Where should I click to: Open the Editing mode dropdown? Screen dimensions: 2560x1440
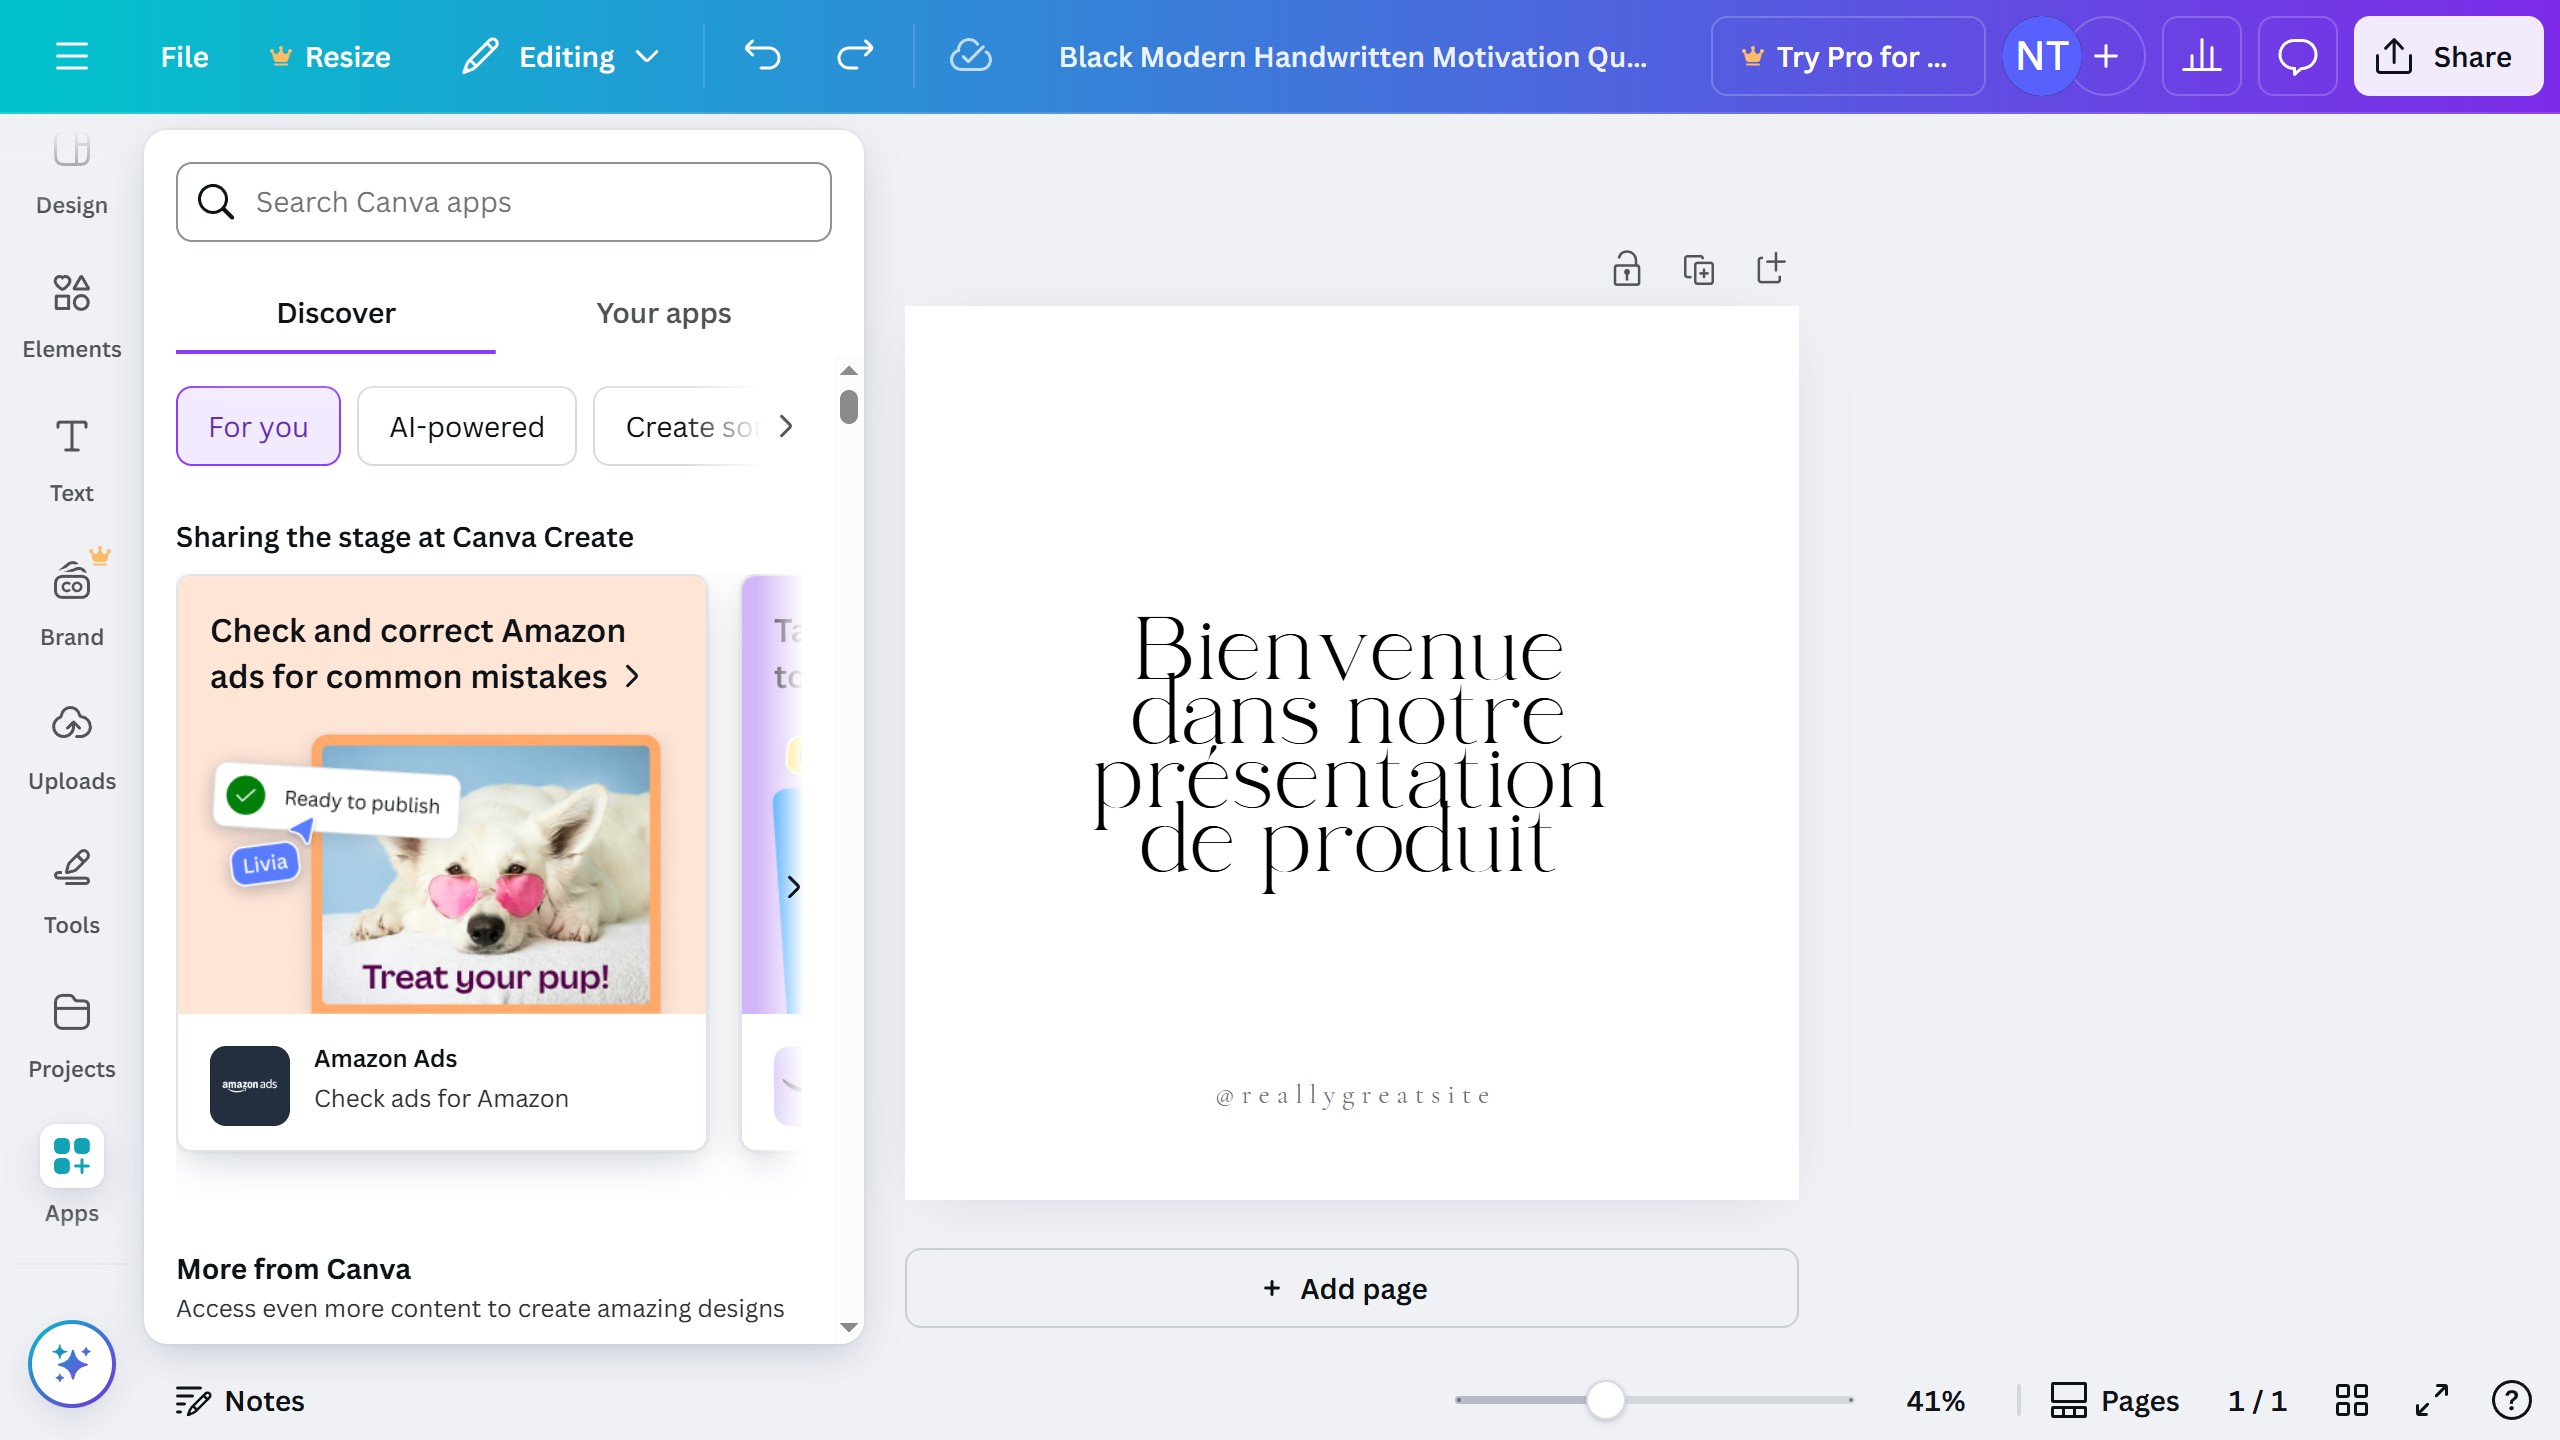click(562, 56)
